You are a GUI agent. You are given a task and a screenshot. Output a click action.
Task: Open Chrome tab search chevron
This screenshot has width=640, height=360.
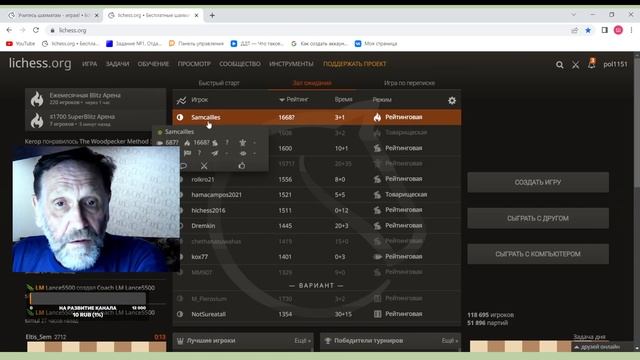573,15
